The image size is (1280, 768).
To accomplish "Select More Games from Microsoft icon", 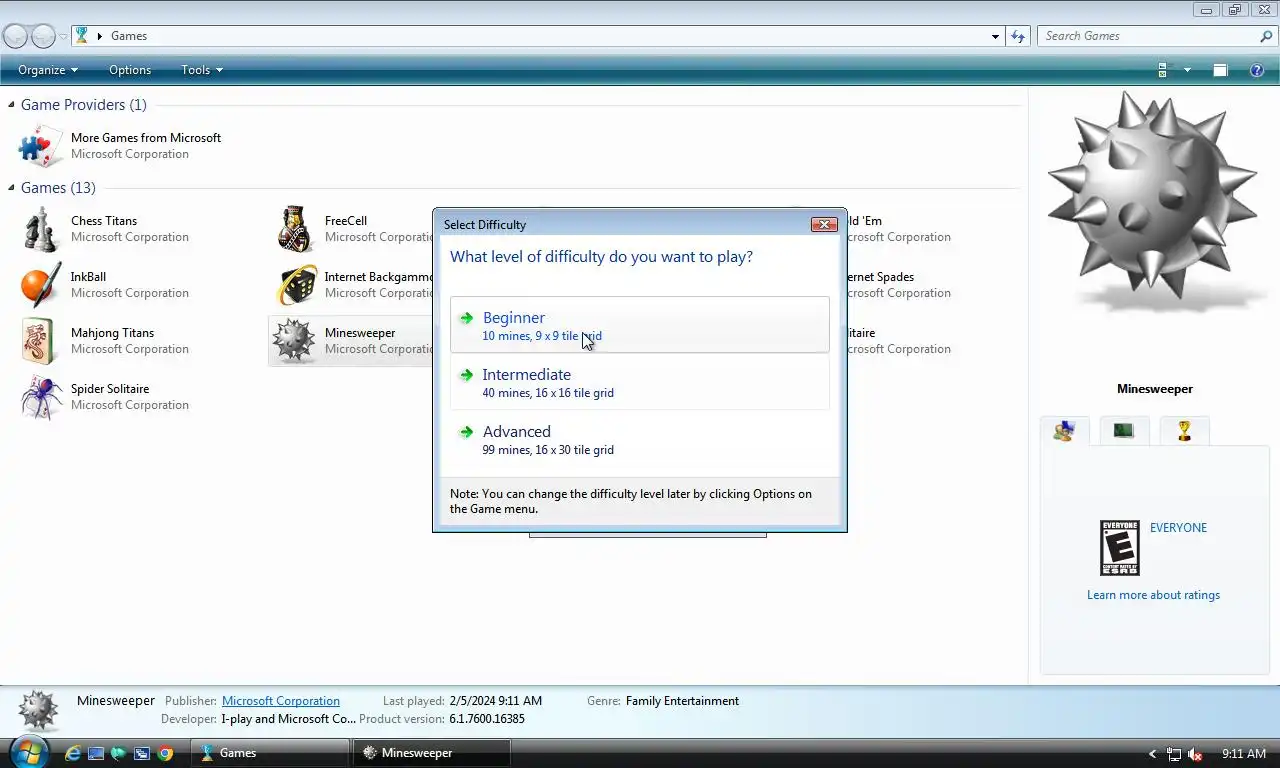I will point(41,146).
